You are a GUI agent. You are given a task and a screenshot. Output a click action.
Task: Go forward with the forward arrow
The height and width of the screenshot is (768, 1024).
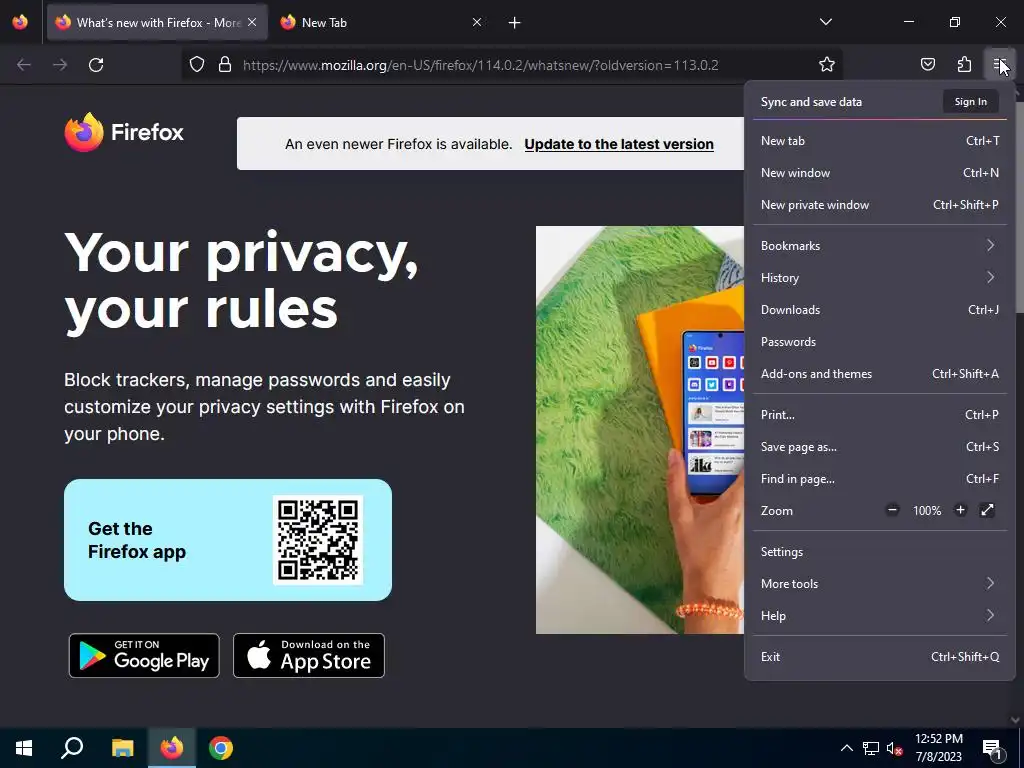[x=60, y=65]
